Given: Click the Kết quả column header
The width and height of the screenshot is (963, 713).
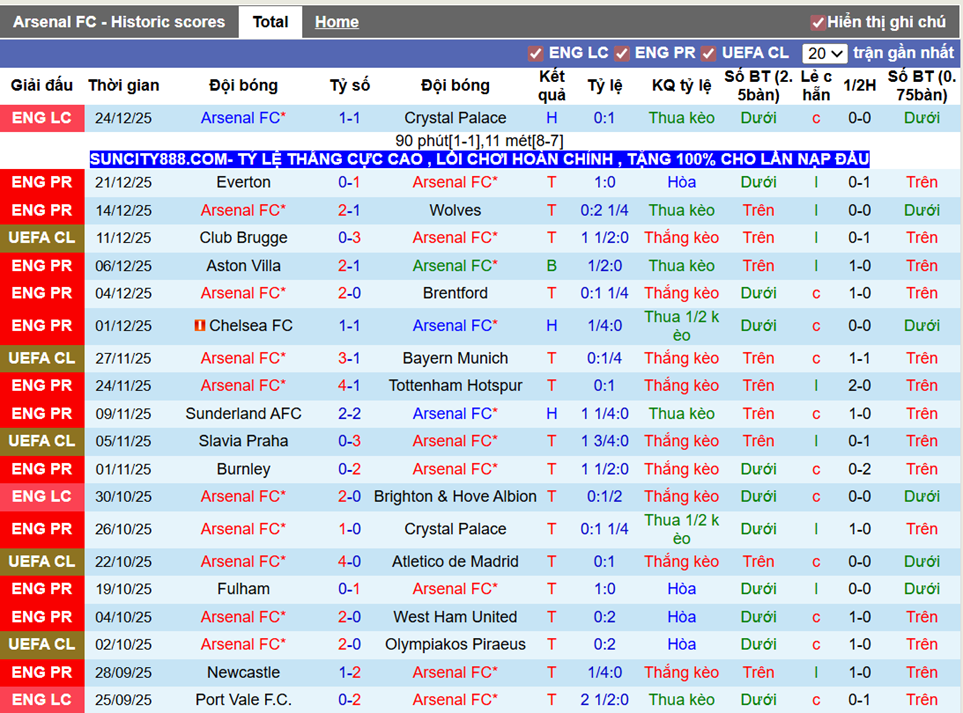Looking at the screenshot, I should [x=552, y=85].
